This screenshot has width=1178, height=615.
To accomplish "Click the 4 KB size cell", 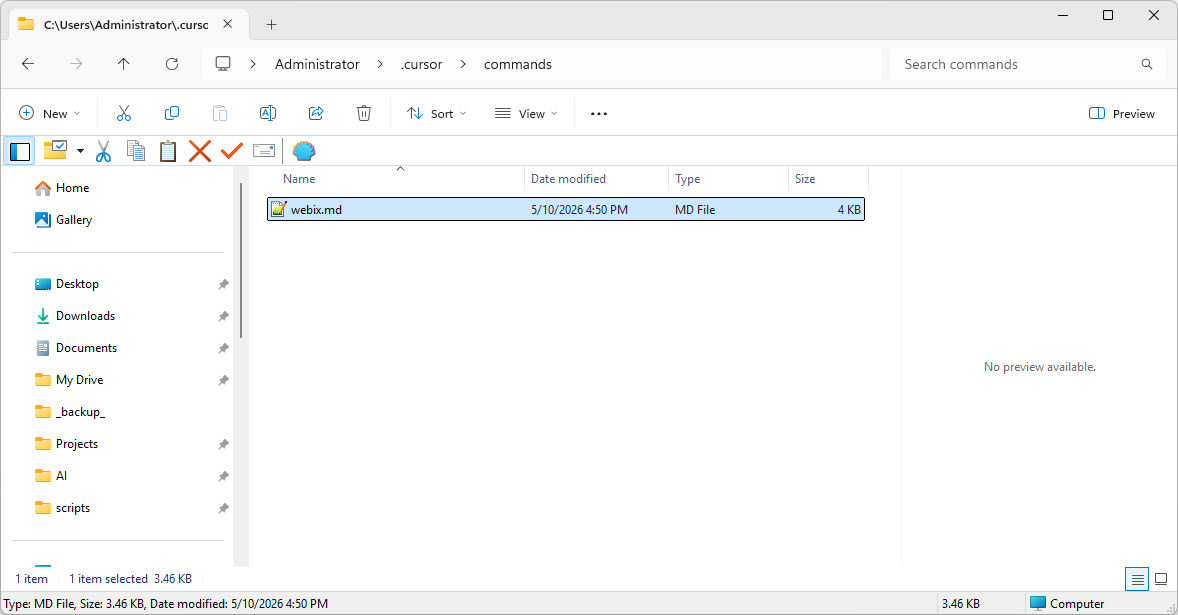I will (849, 210).
